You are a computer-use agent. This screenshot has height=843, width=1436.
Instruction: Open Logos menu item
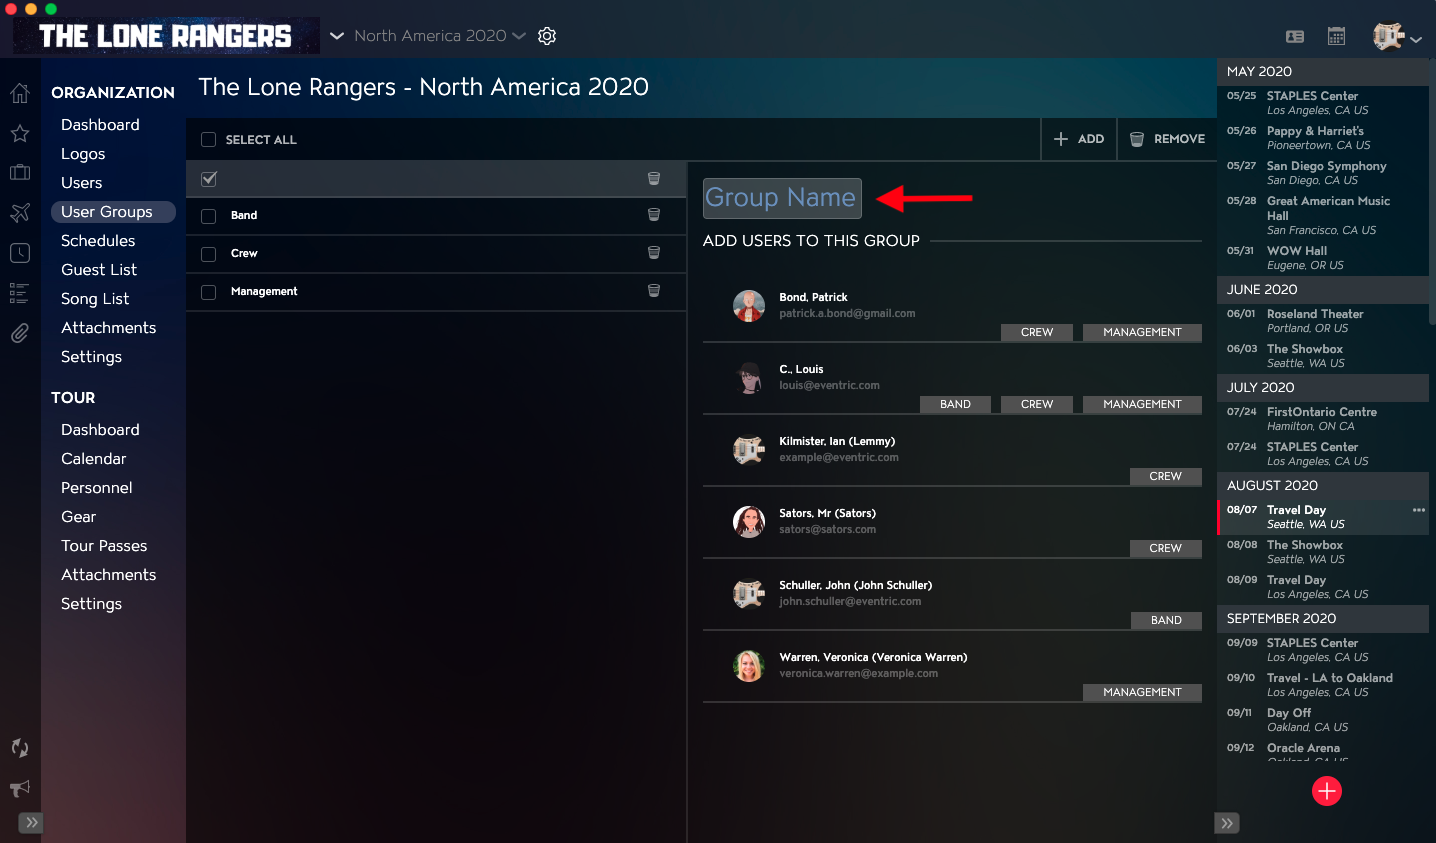(83, 154)
